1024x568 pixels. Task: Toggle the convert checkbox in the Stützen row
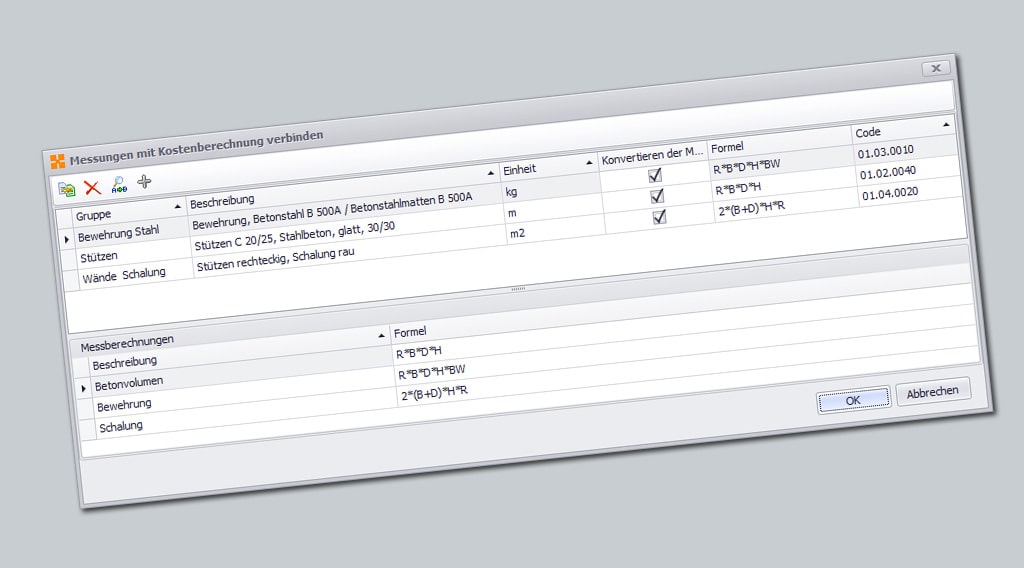pyautogui.click(x=657, y=196)
